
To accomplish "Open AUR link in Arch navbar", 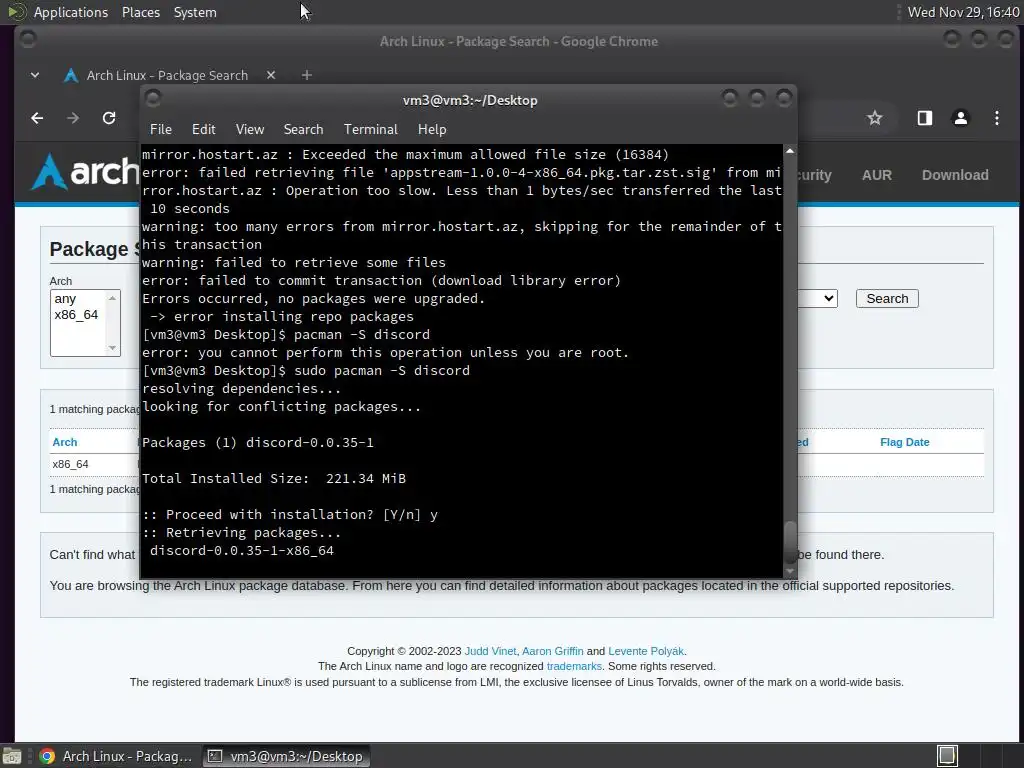I will click(x=876, y=175).
